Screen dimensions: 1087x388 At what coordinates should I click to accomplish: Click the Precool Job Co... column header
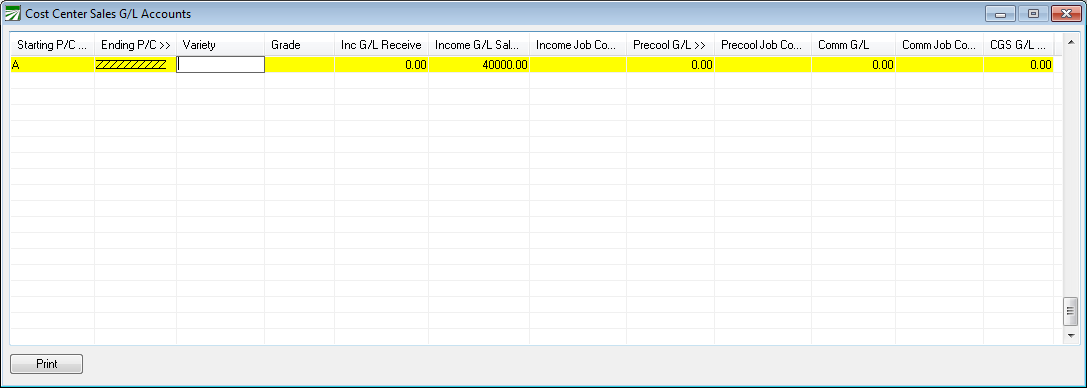click(x=763, y=45)
